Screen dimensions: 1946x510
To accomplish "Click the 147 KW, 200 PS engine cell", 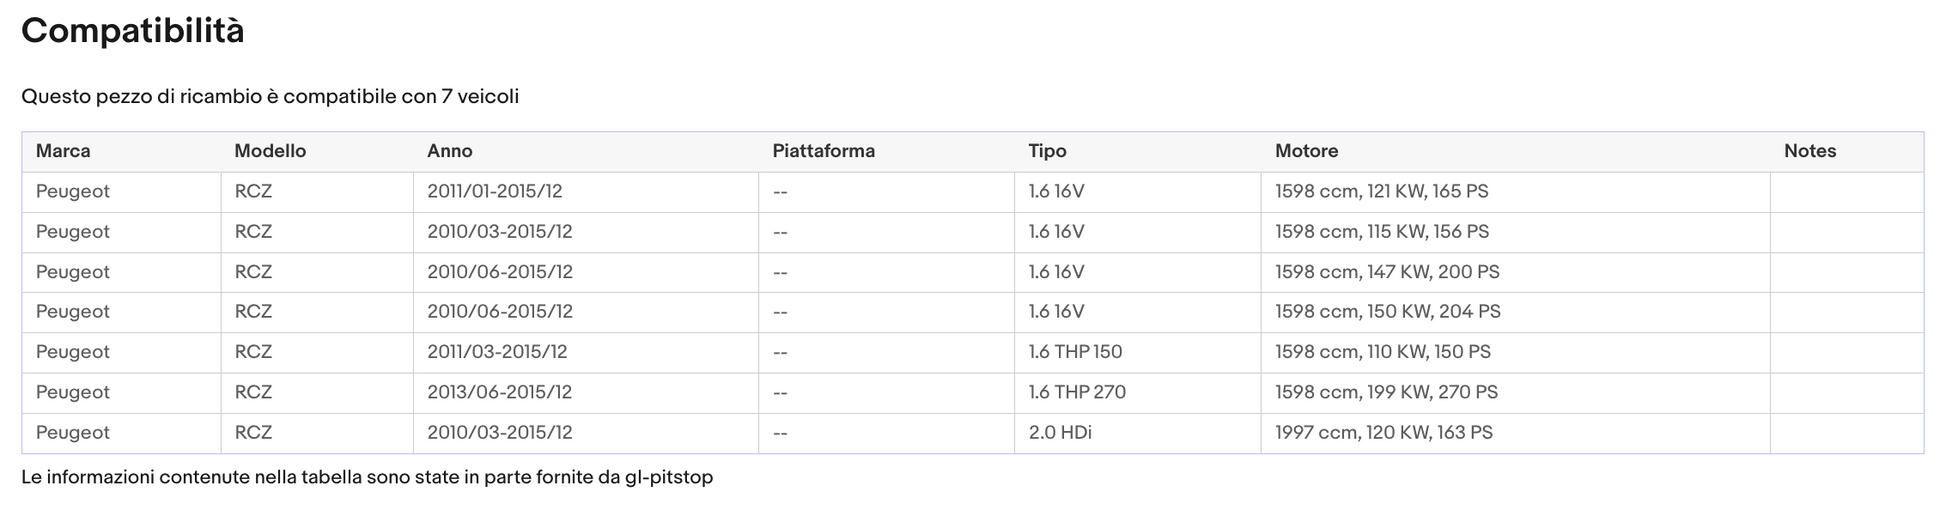I will (x=1515, y=272).
